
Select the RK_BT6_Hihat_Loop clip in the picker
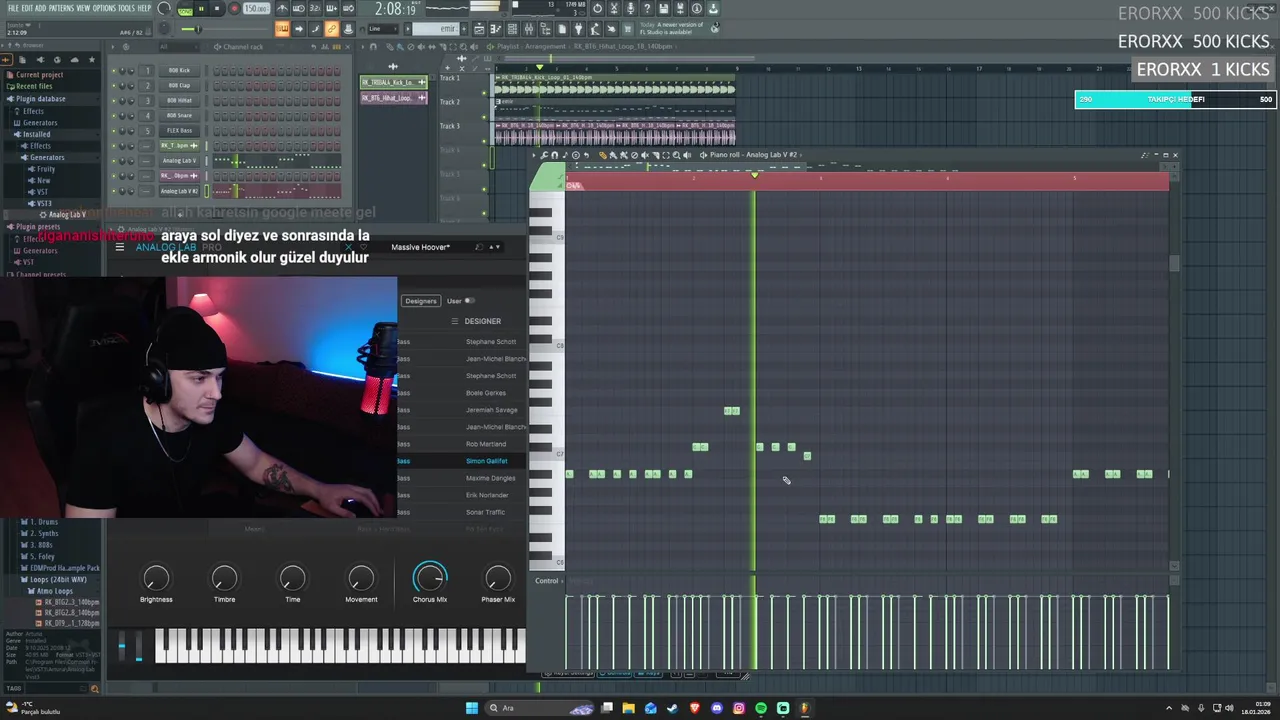[393, 98]
